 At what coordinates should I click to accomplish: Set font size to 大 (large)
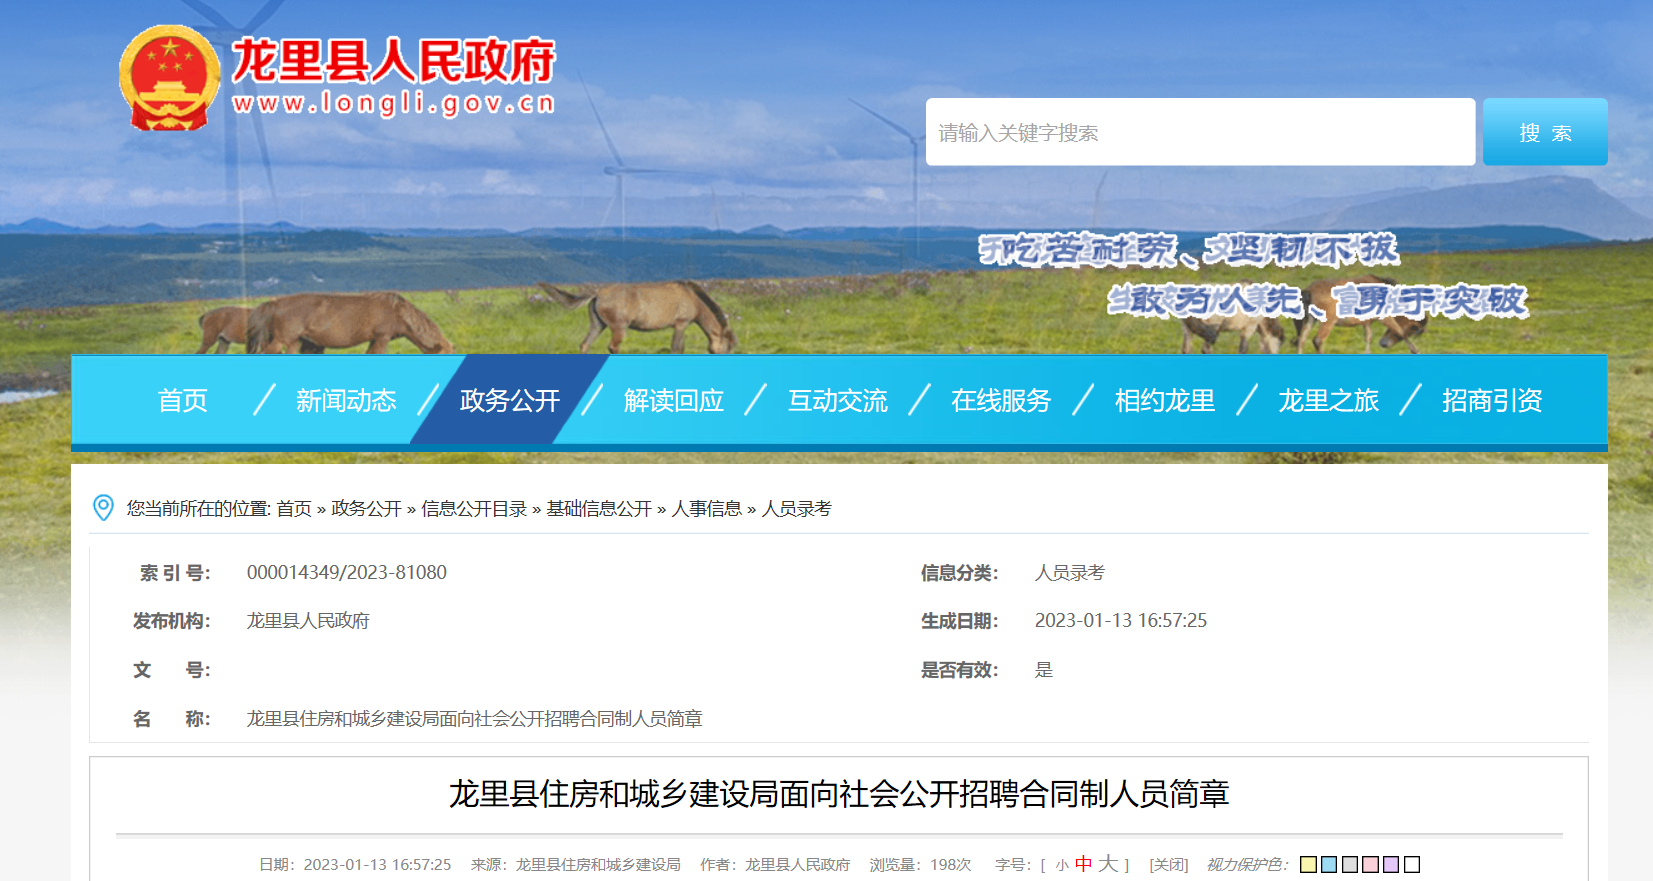tap(1108, 864)
